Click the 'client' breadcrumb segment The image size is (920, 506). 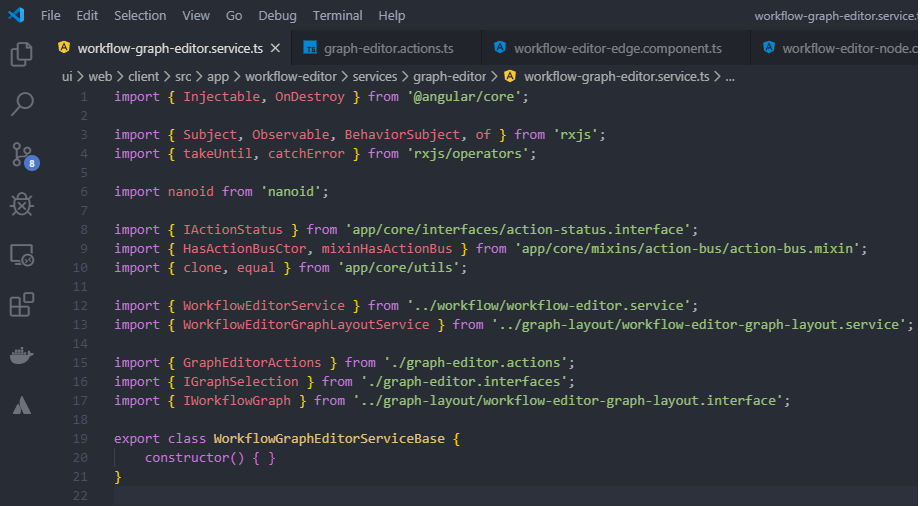[x=143, y=76]
